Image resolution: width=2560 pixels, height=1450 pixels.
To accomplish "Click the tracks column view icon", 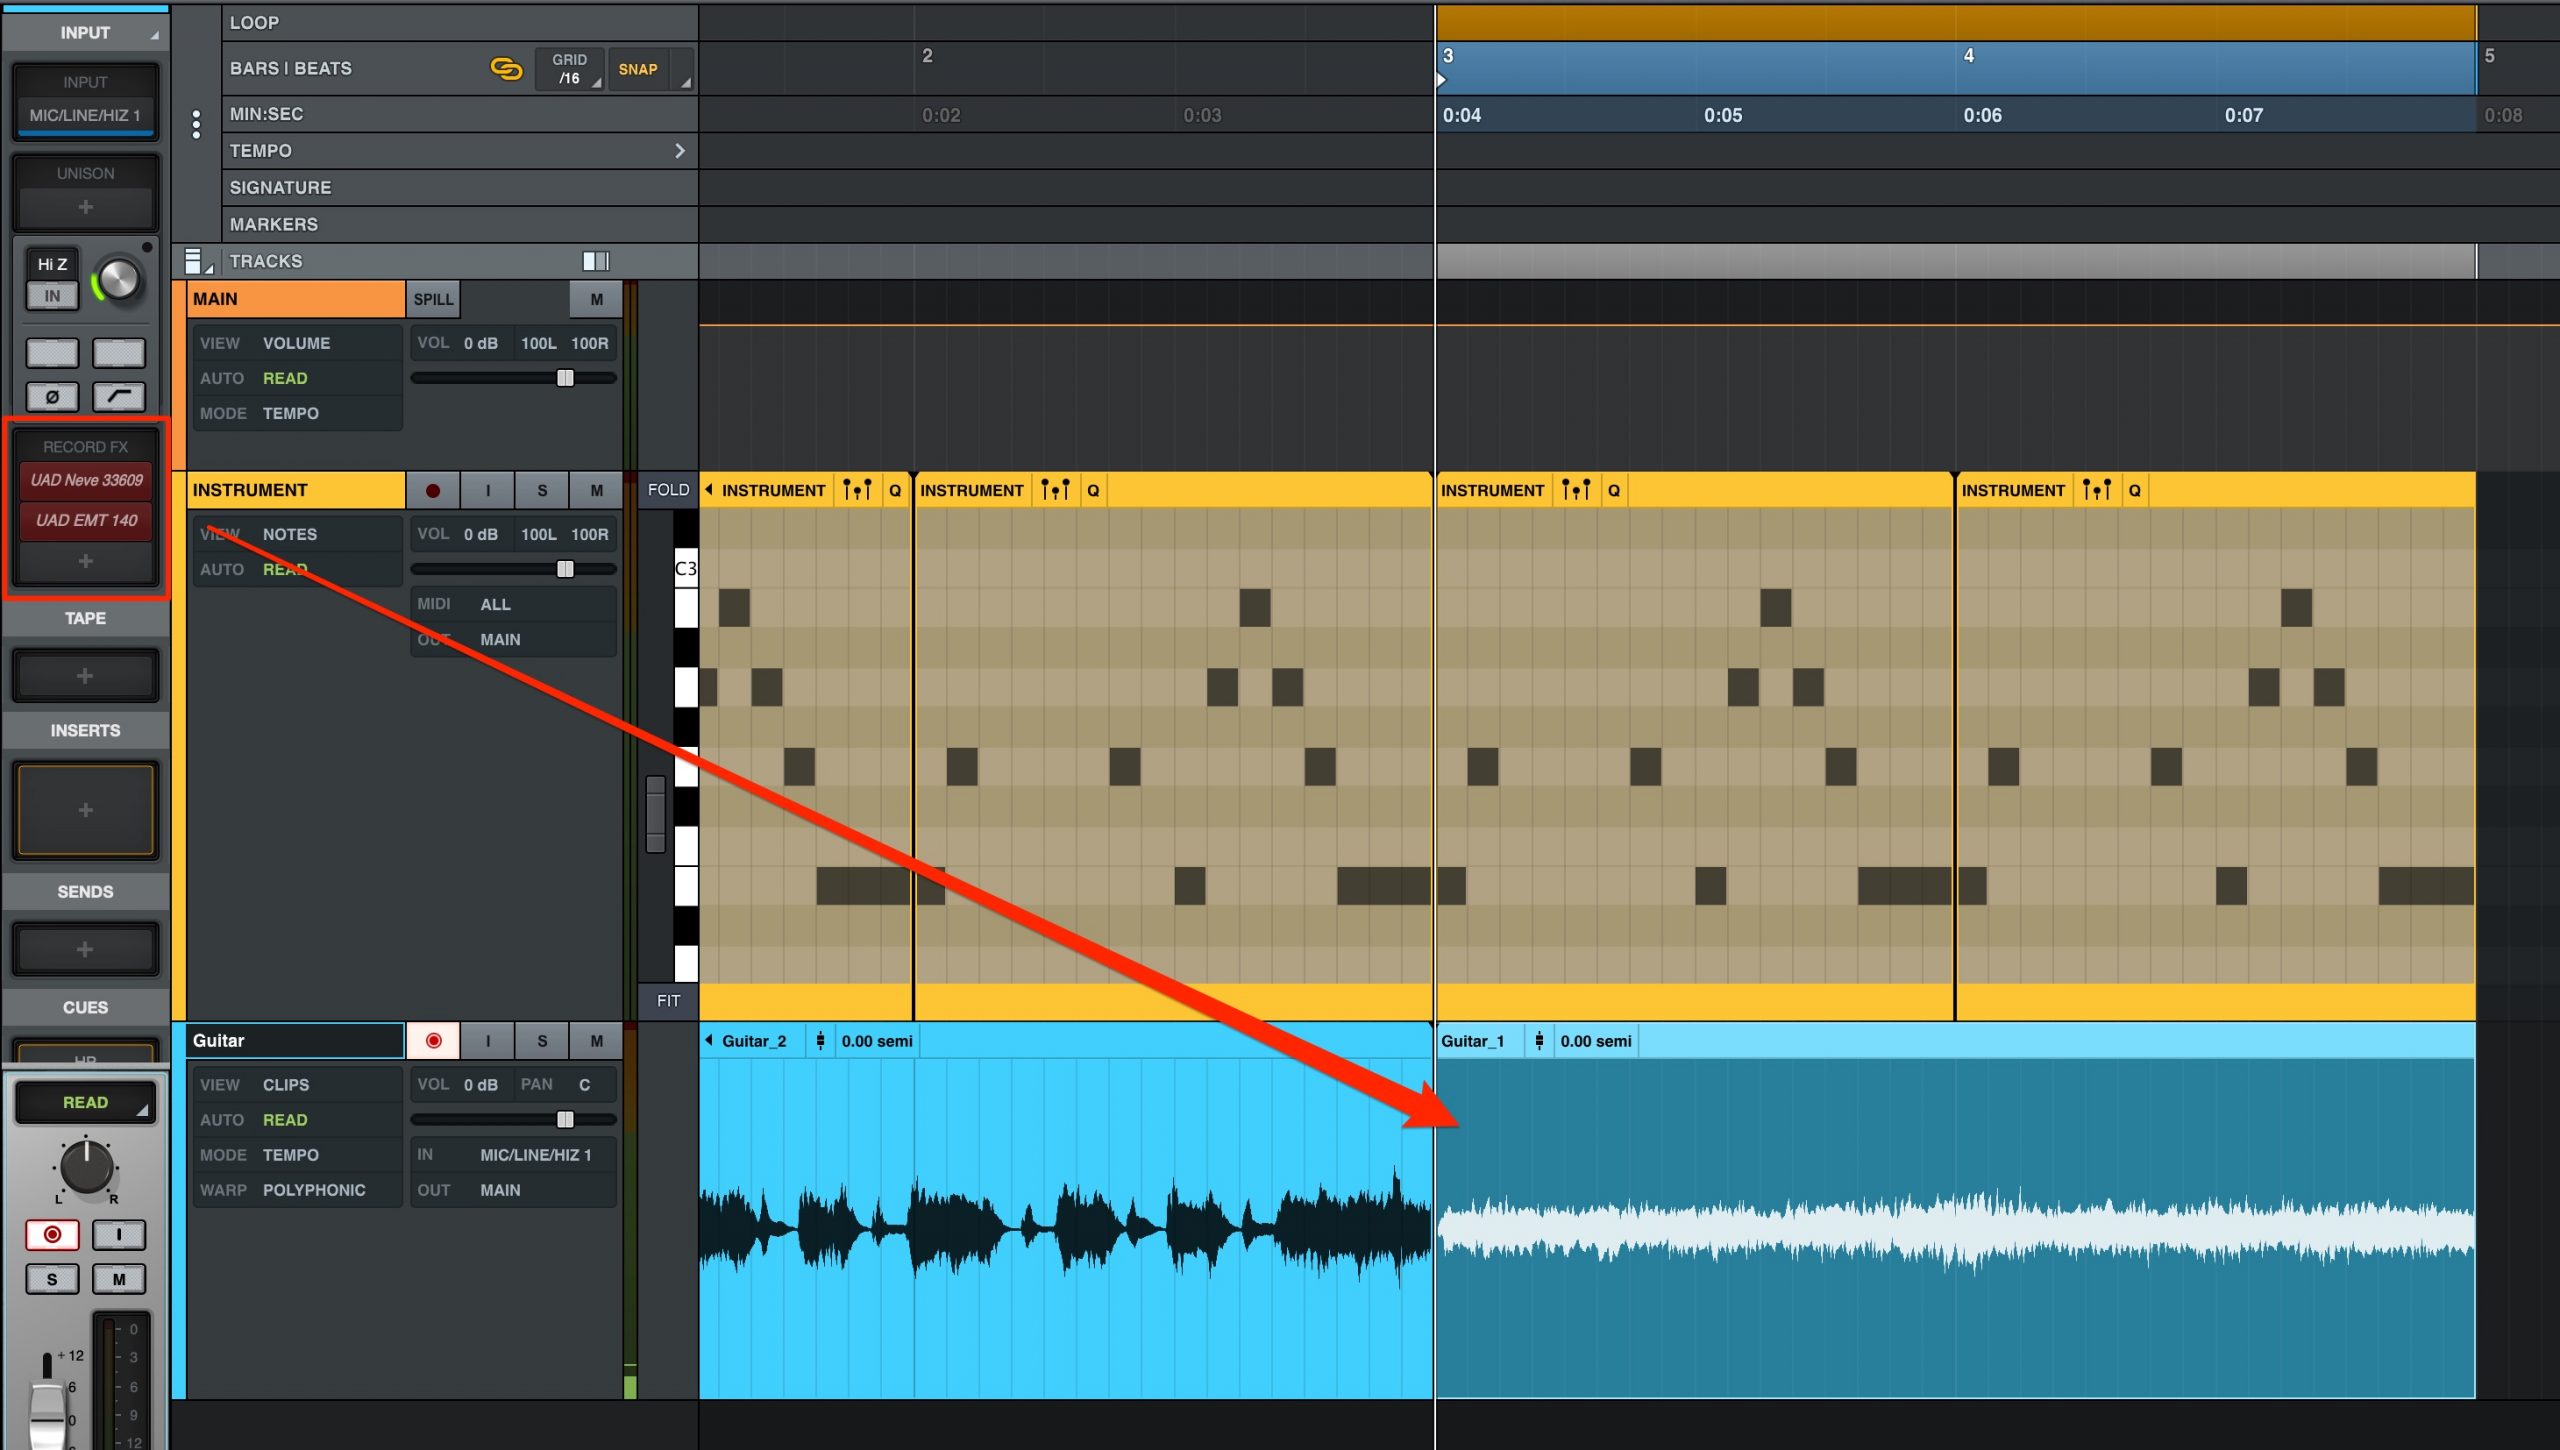I will (x=596, y=261).
